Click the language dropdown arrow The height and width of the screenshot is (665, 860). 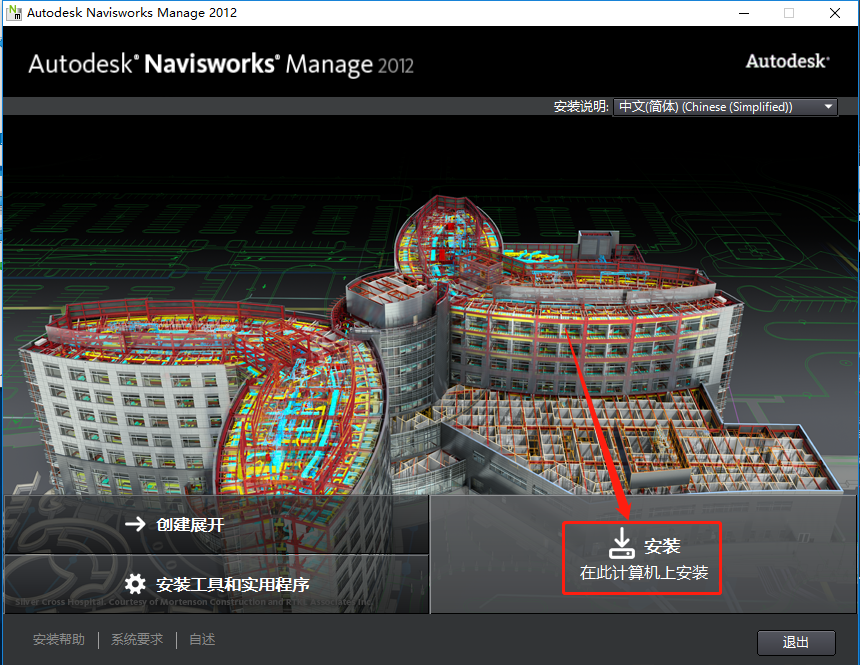(828, 107)
